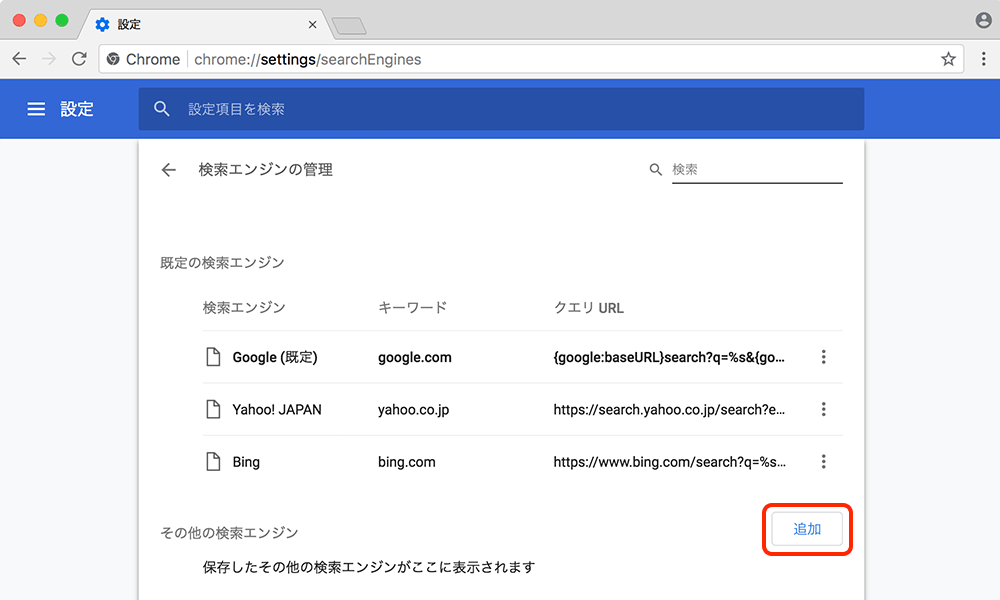Click キーワード column header
Screen dimensions: 1000x600
413,307
